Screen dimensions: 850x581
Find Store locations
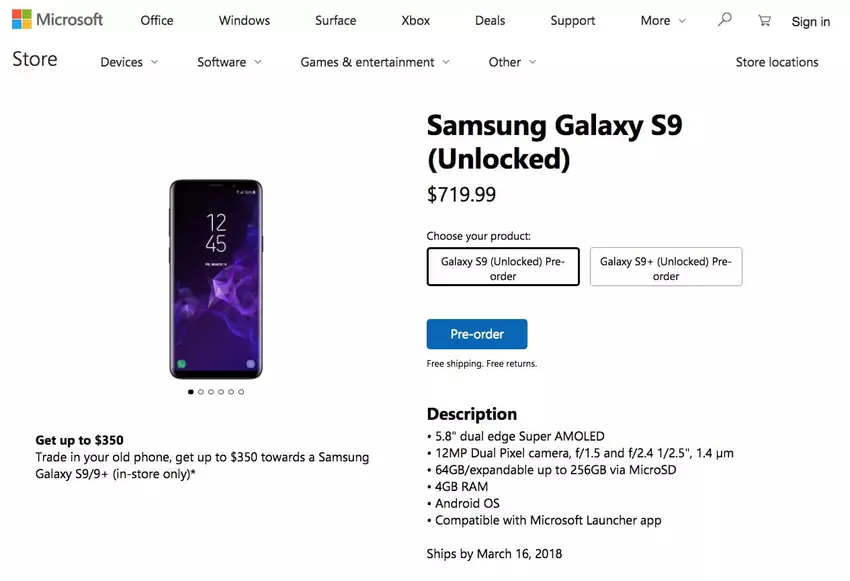pos(777,62)
